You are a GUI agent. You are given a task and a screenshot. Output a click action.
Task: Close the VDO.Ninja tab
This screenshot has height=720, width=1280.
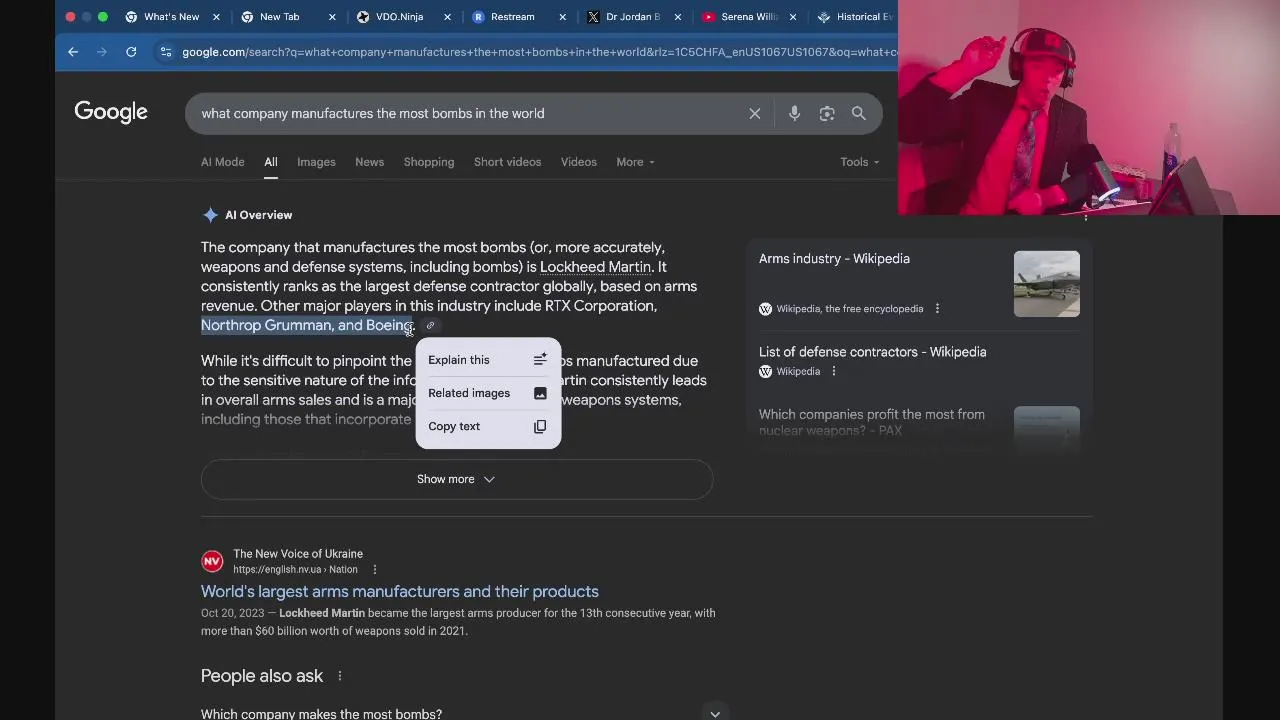click(x=447, y=17)
